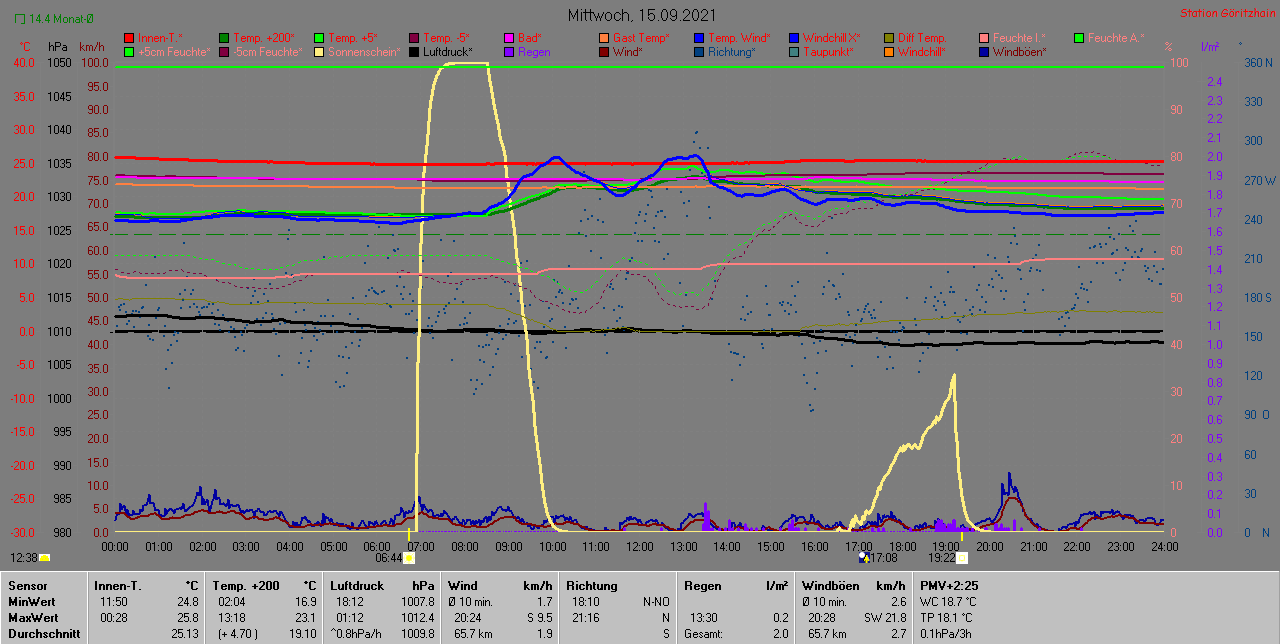Select the Temp. Wind legend label
Image resolution: width=1280 pixels, height=644 pixels.
click(739, 37)
